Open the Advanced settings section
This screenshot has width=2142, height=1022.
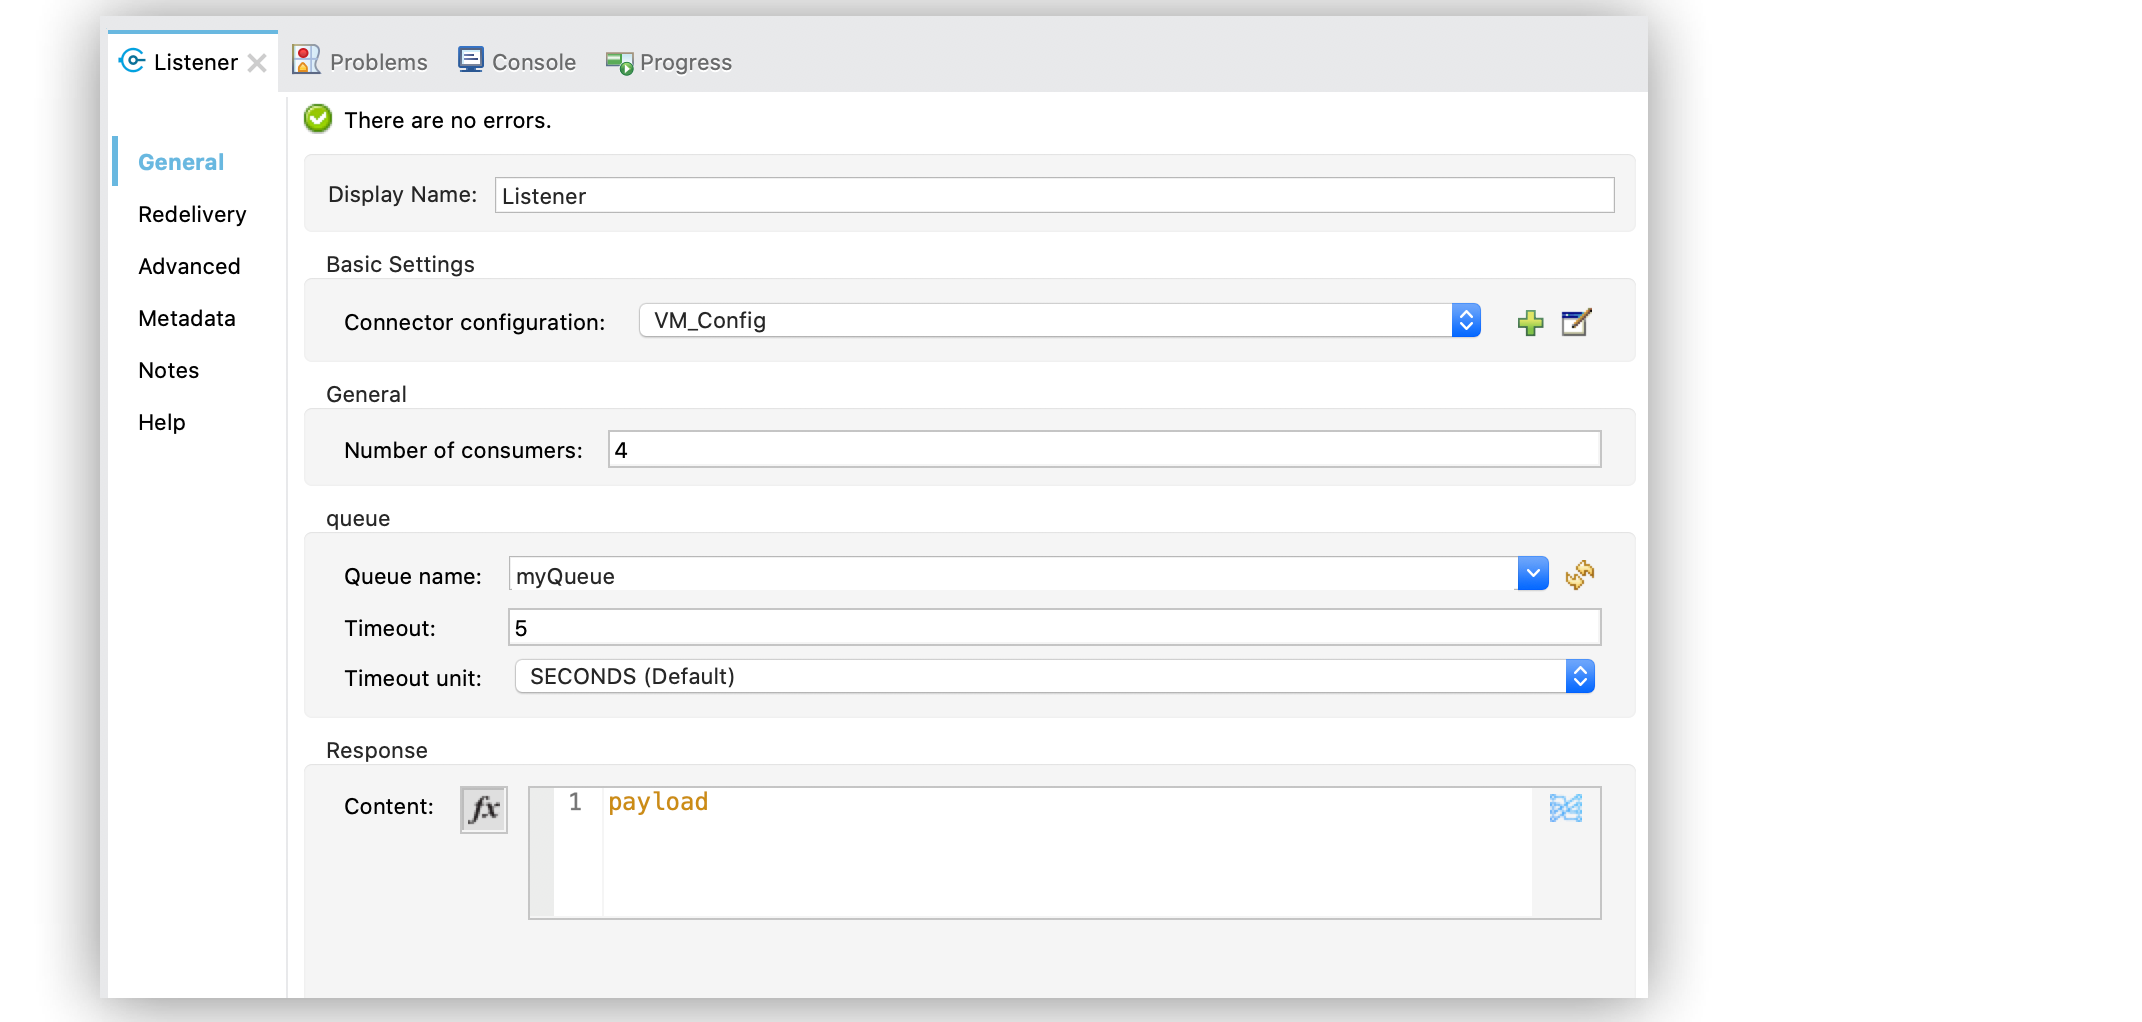(x=188, y=266)
